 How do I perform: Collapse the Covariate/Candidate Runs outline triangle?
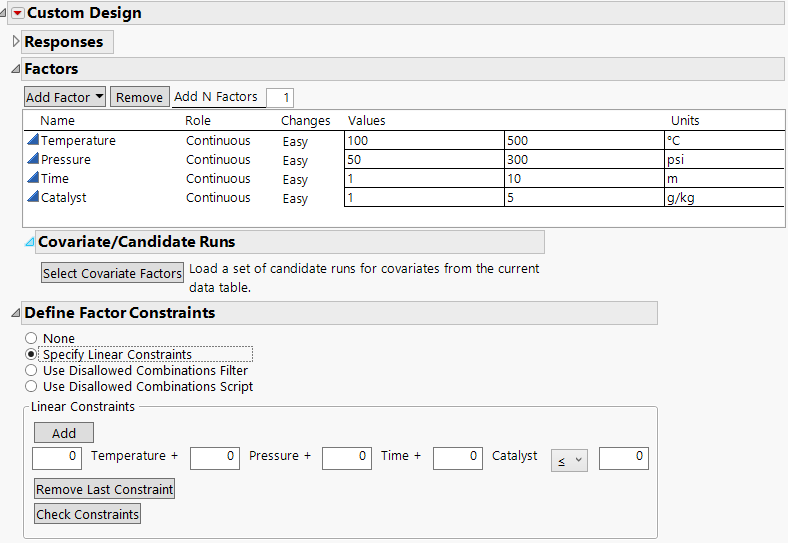pyautogui.click(x=29, y=242)
